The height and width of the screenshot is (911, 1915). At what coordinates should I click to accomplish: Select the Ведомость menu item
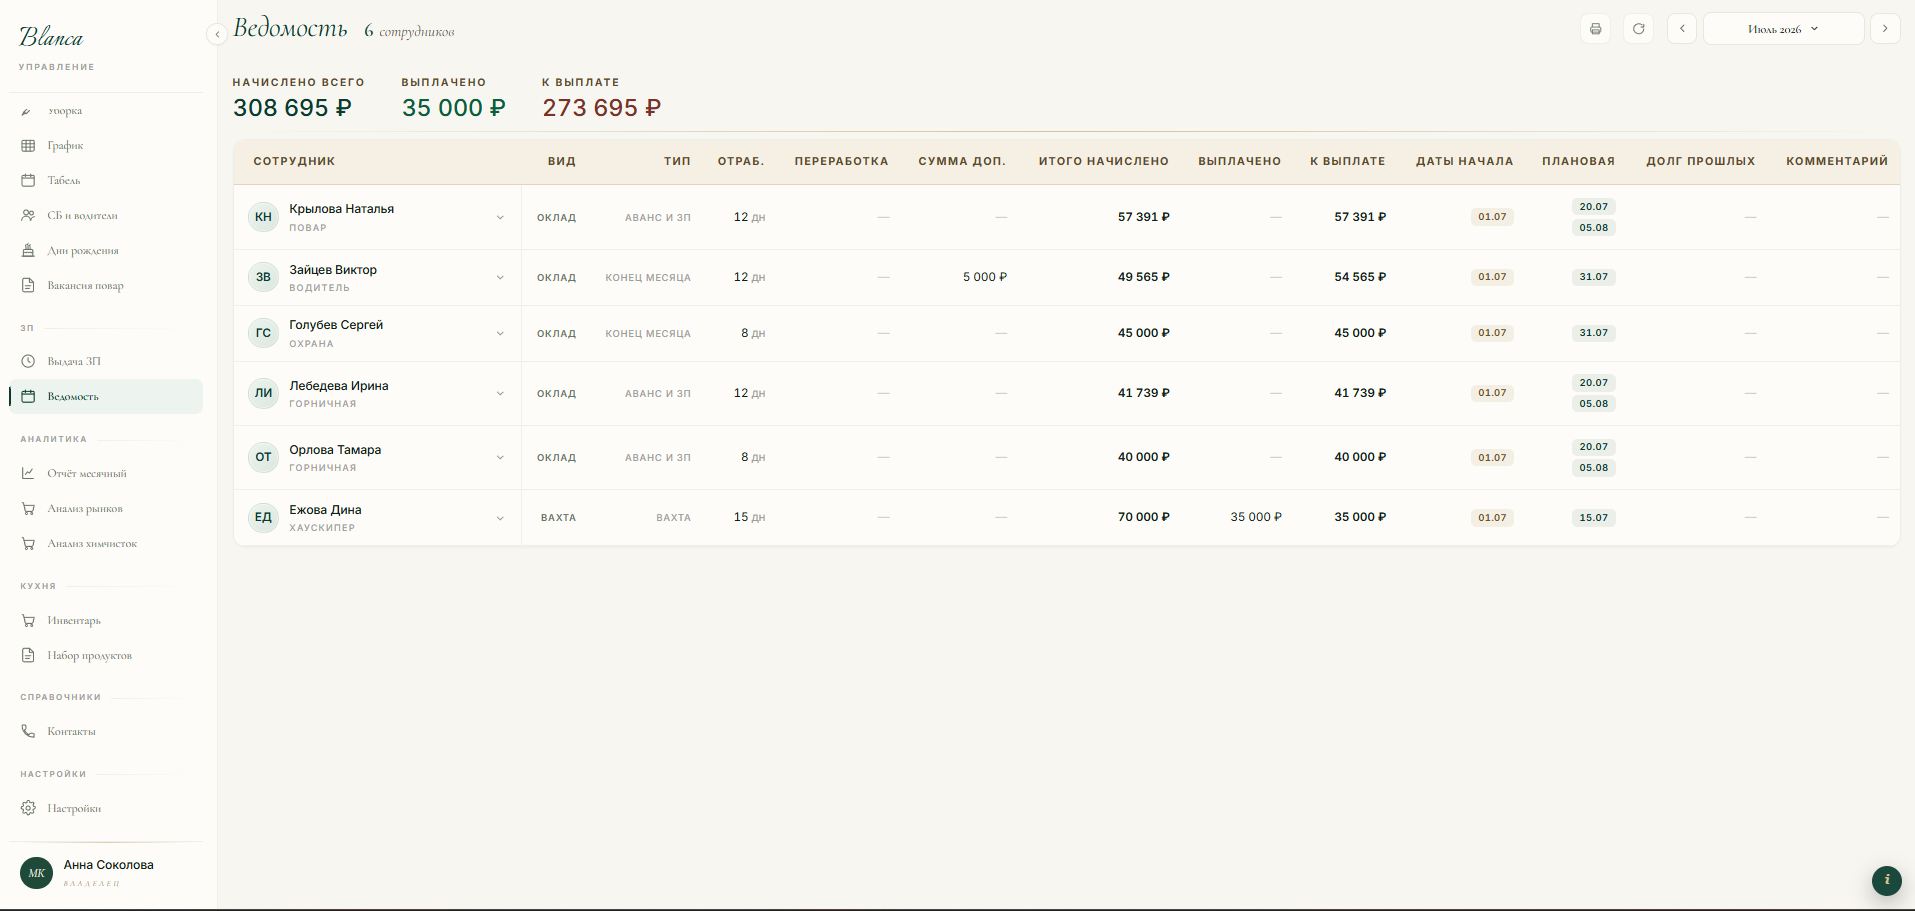click(x=106, y=397)
